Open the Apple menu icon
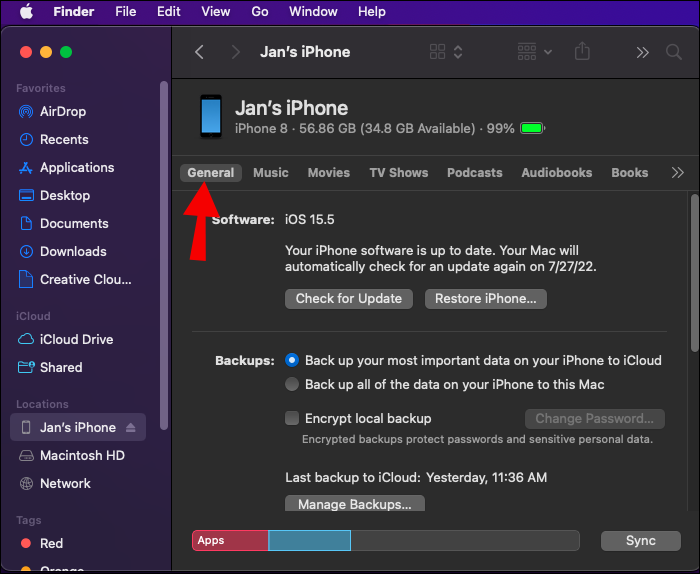The width and height of the screenshot is (700, 574). (26, 12)
